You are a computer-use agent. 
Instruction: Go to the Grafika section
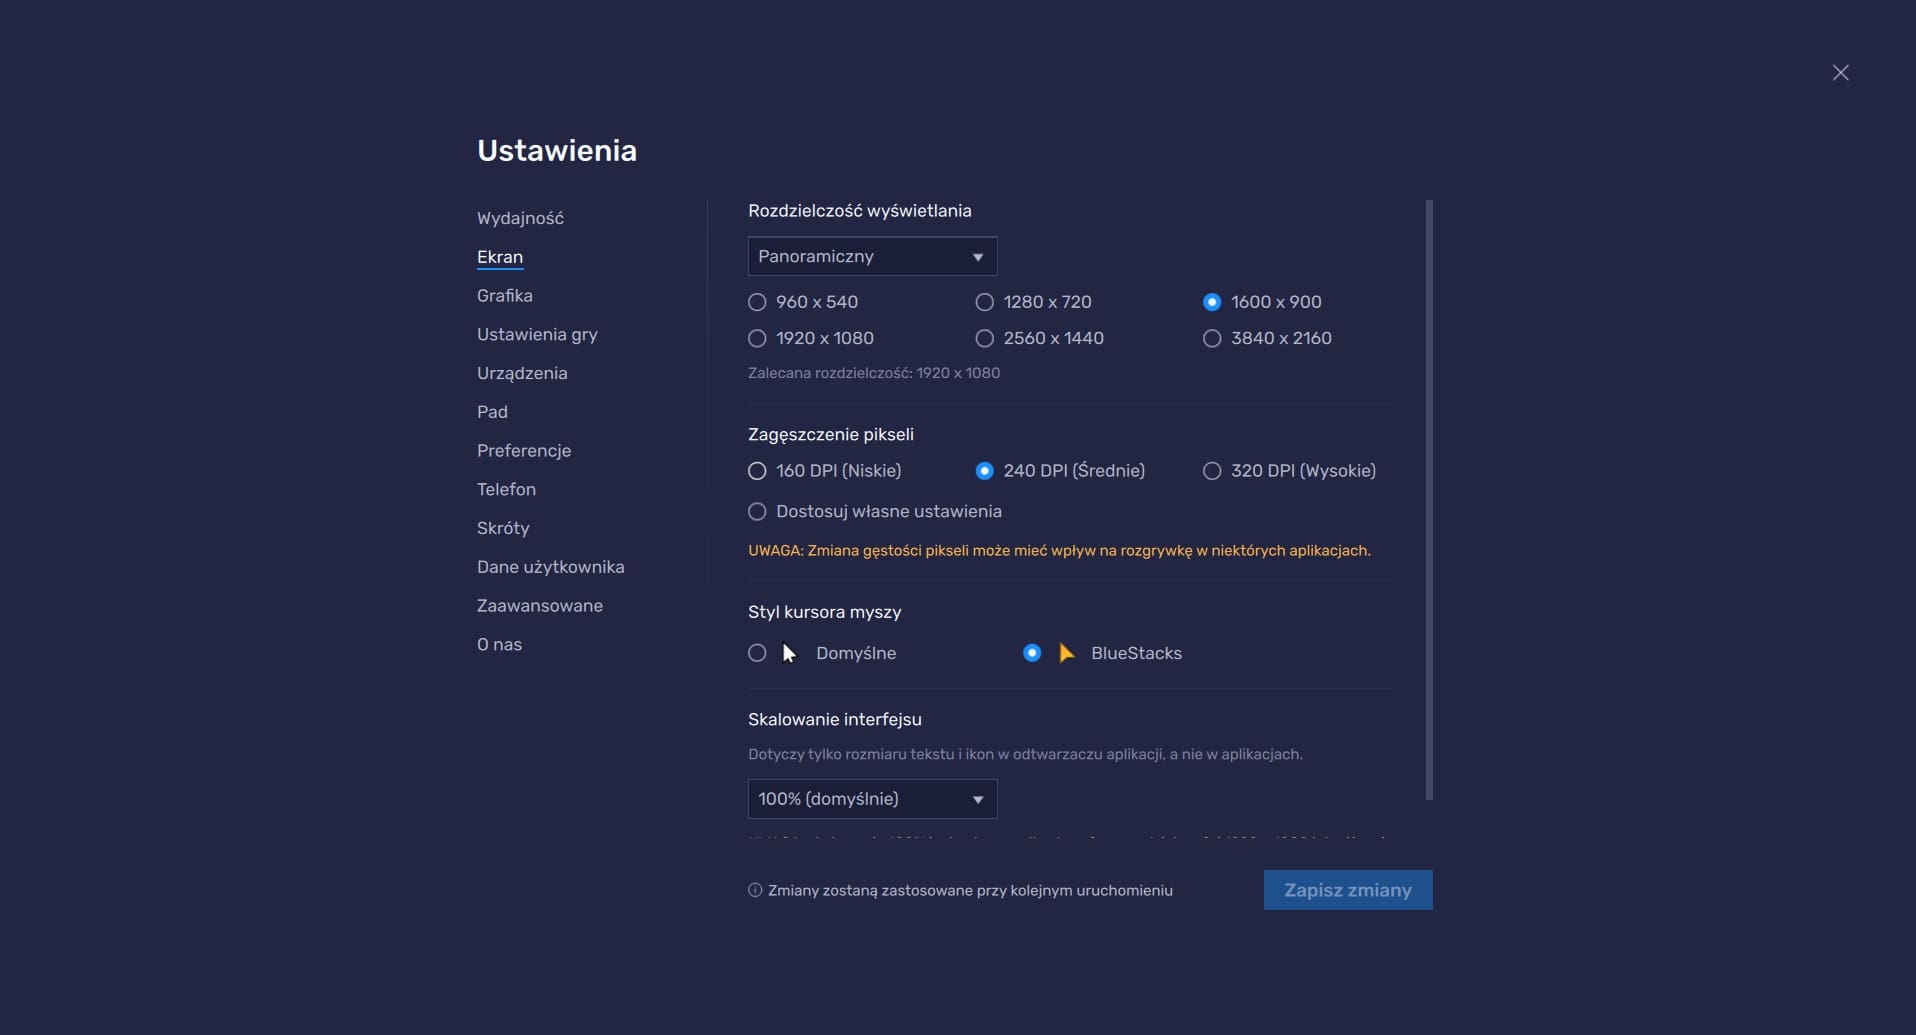[x=505, y=296]
